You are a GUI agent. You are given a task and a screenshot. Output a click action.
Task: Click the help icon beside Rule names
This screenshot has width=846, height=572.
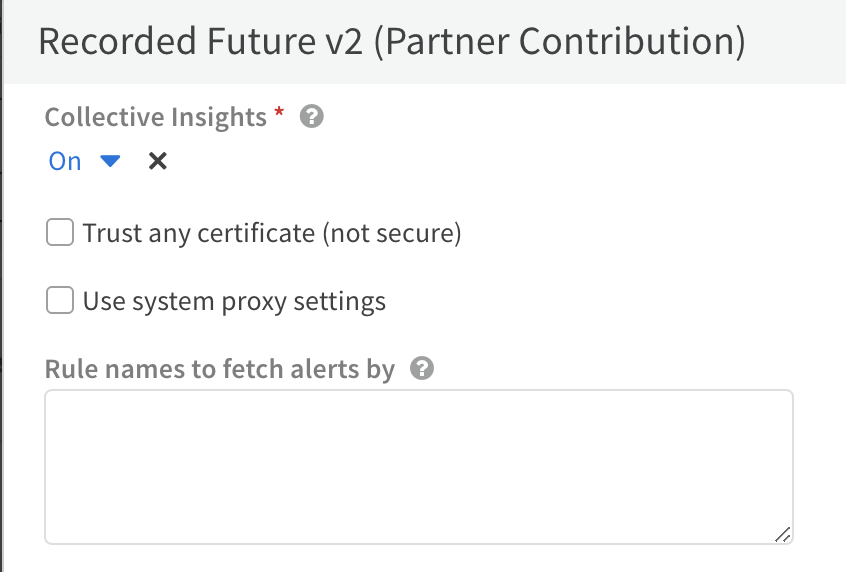[x=422, y=369]
